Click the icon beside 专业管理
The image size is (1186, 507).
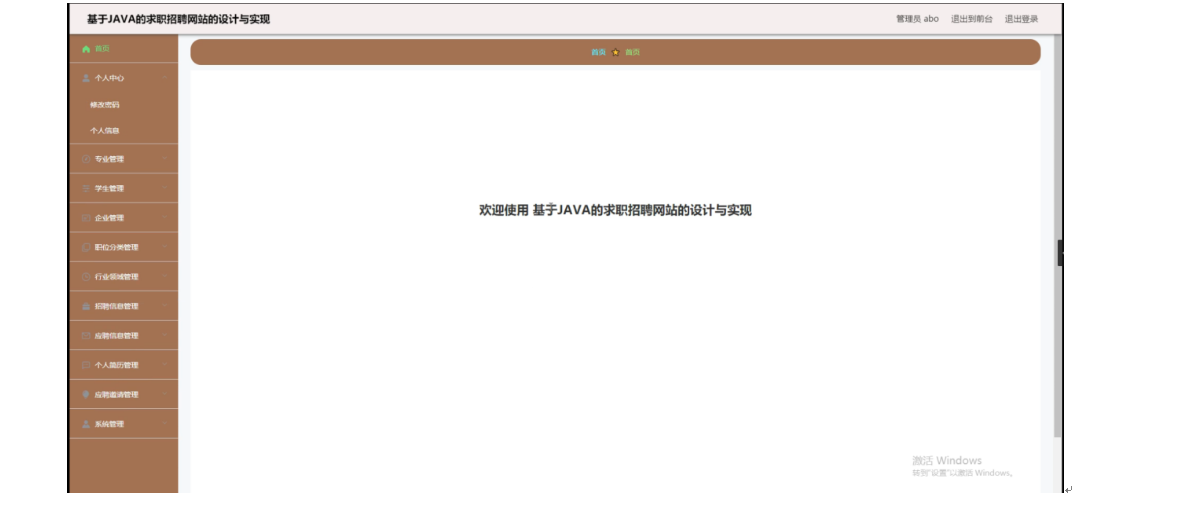pyautogui.click(x=86, y=160)
